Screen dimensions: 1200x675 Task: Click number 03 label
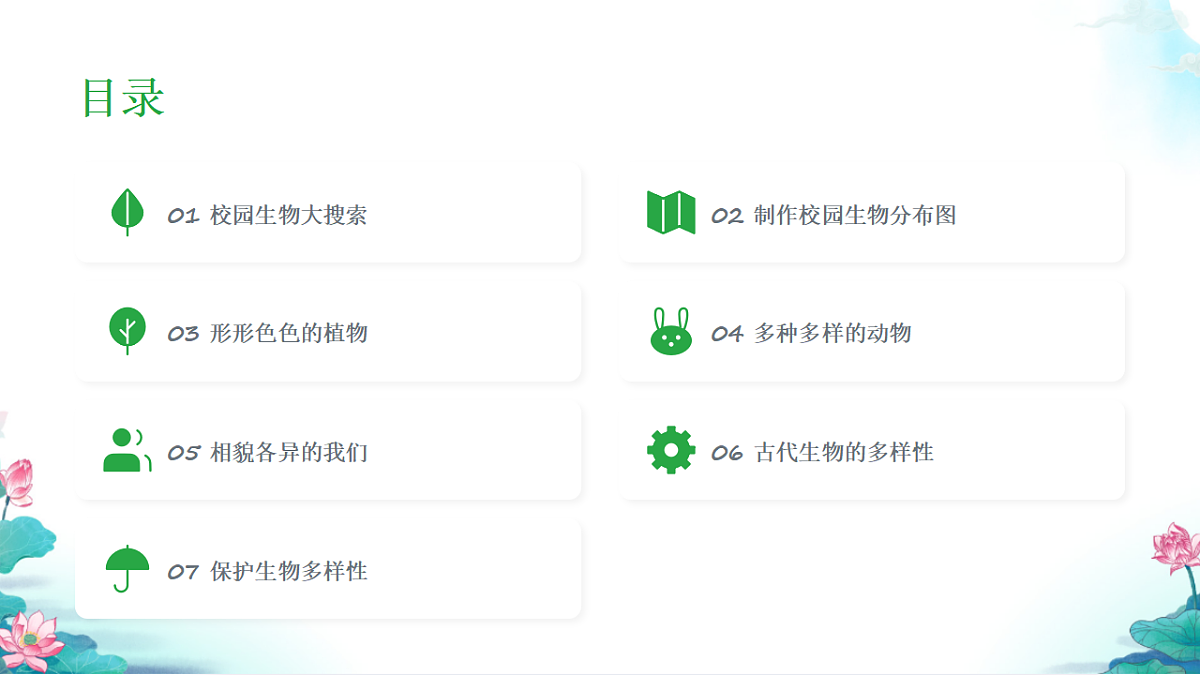(183, 334)
